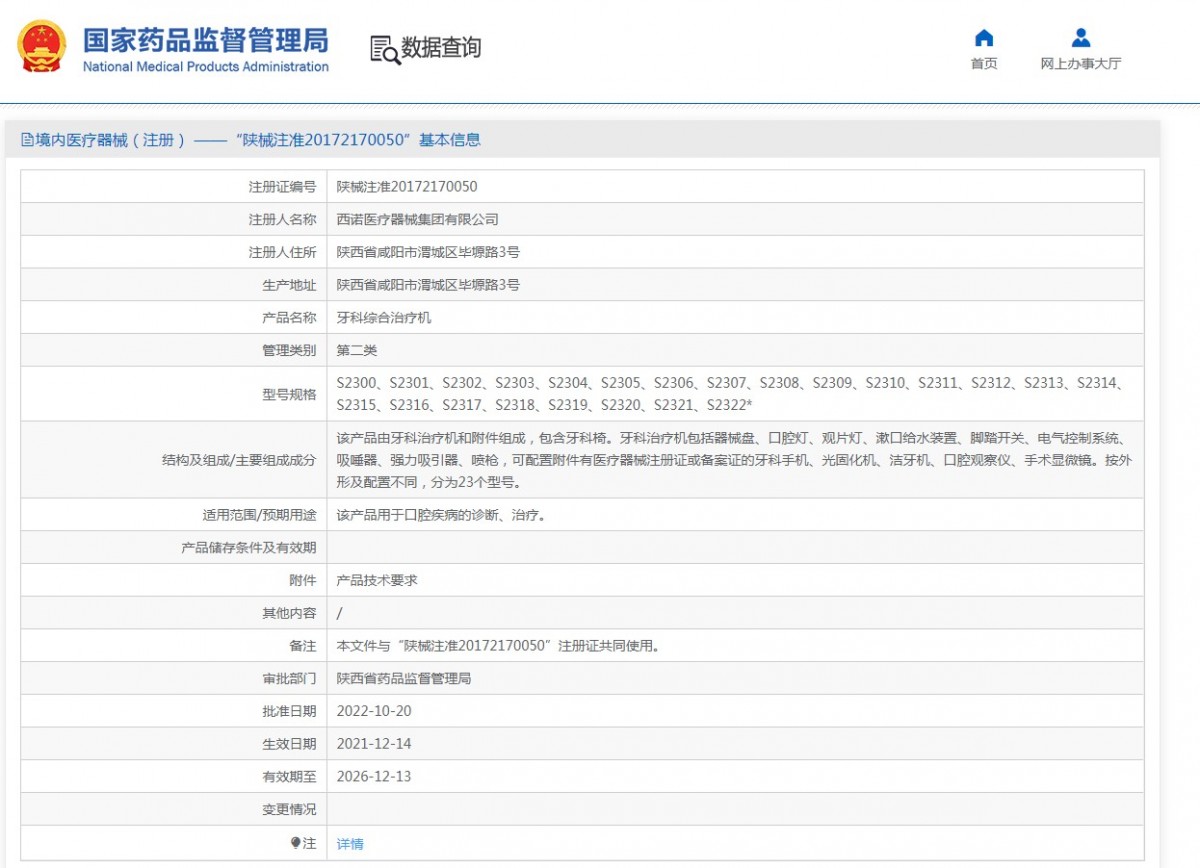
Task: Click the document icon before 境内医疗器械 header
Action: (27, 140)
